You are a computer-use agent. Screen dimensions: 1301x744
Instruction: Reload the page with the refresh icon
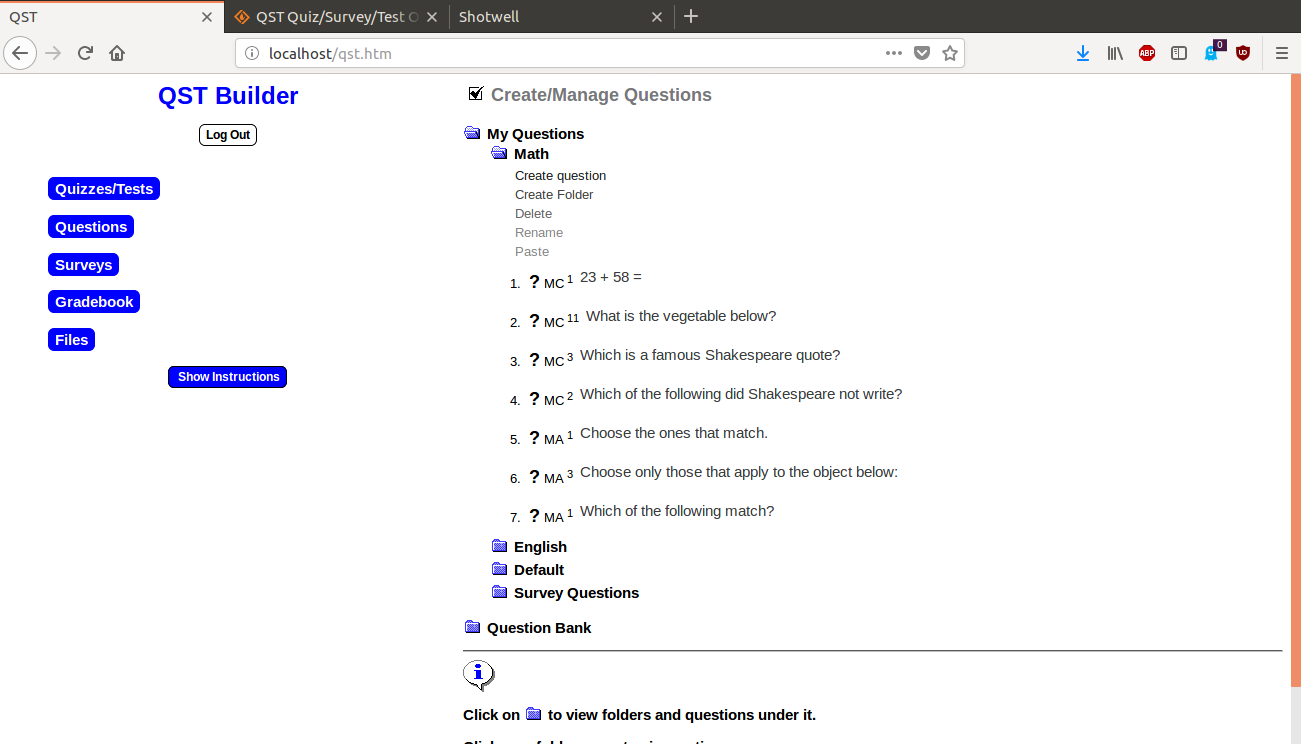pyautogui.click(x=85, y=54)
